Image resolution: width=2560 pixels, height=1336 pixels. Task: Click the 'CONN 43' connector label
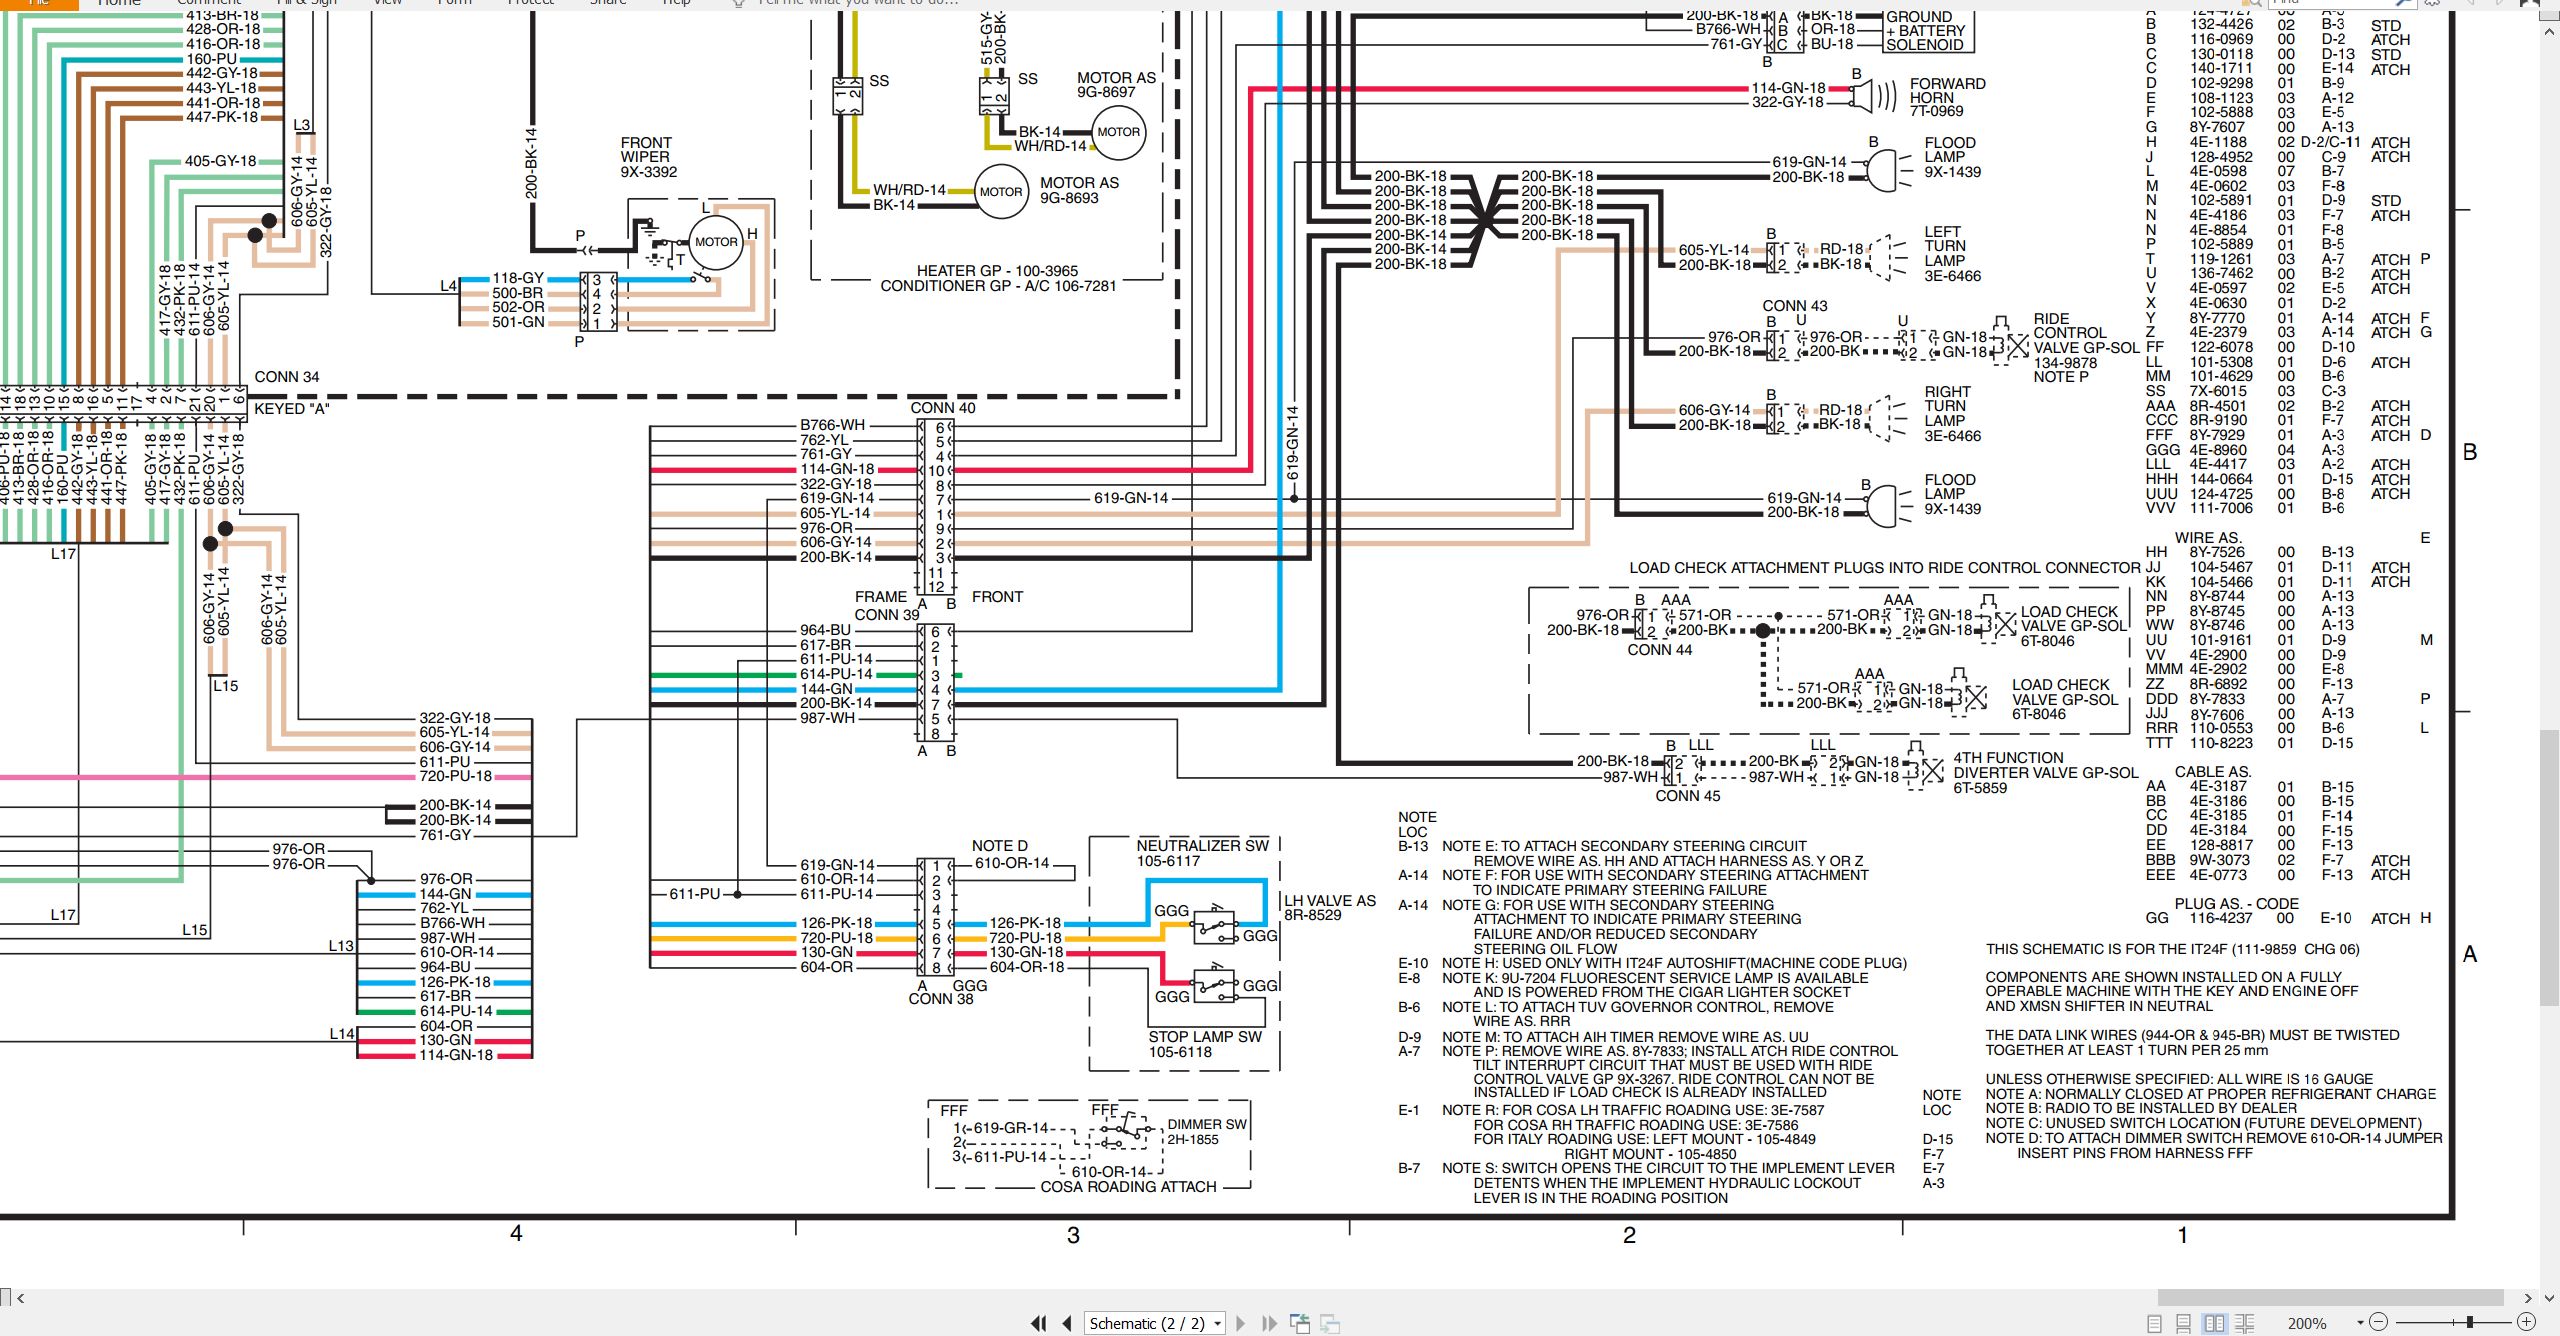[1795, 306]
